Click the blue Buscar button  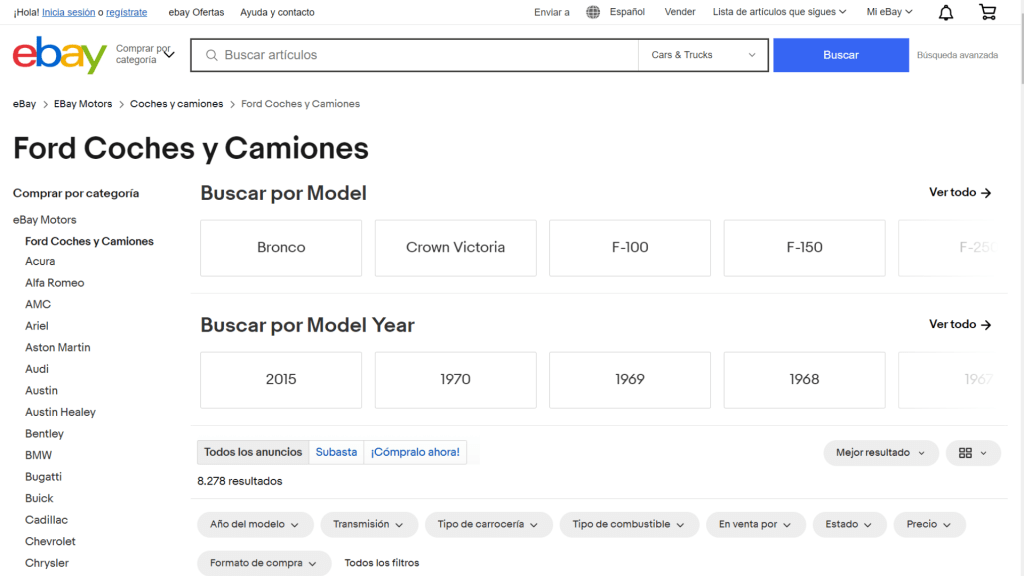coord(840,55)
